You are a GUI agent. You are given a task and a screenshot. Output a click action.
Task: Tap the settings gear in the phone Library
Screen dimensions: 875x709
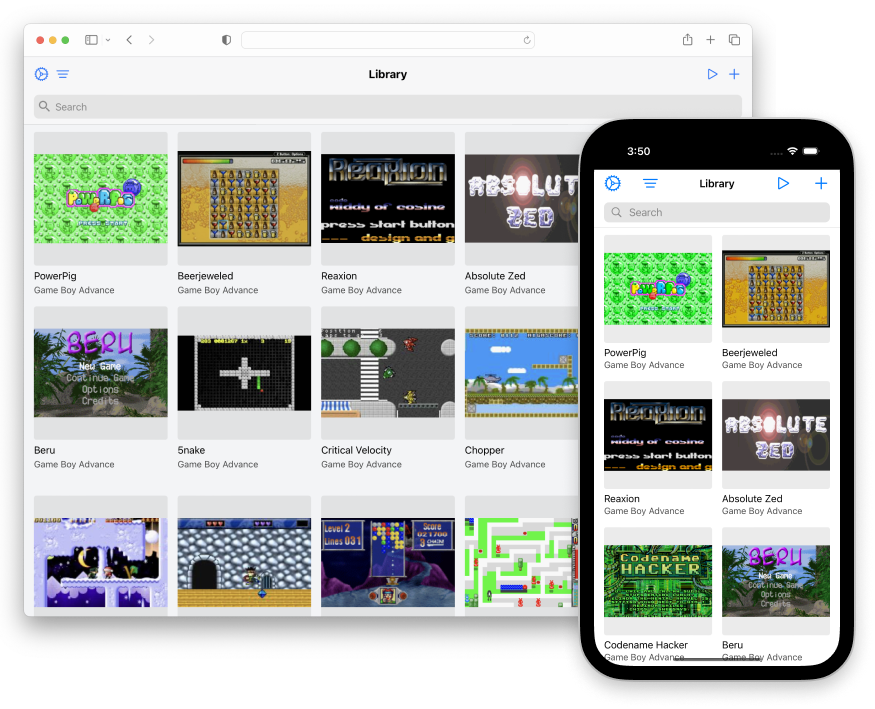pos(613,183)
